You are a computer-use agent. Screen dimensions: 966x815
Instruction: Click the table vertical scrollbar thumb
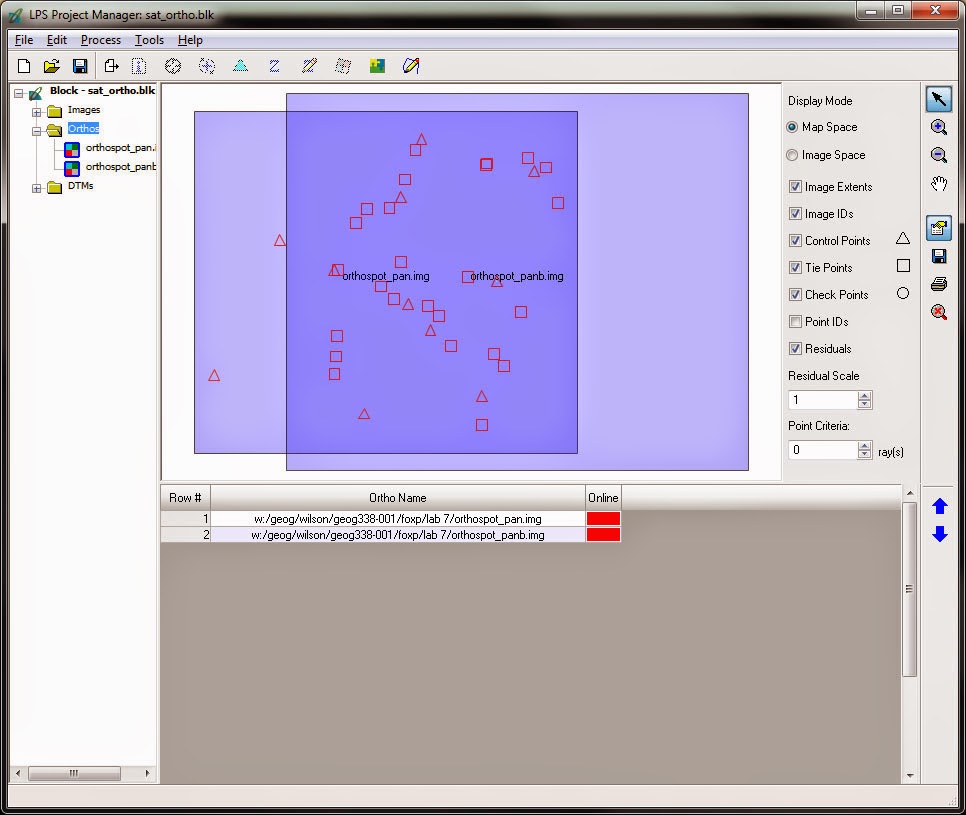tap(909, 590)
